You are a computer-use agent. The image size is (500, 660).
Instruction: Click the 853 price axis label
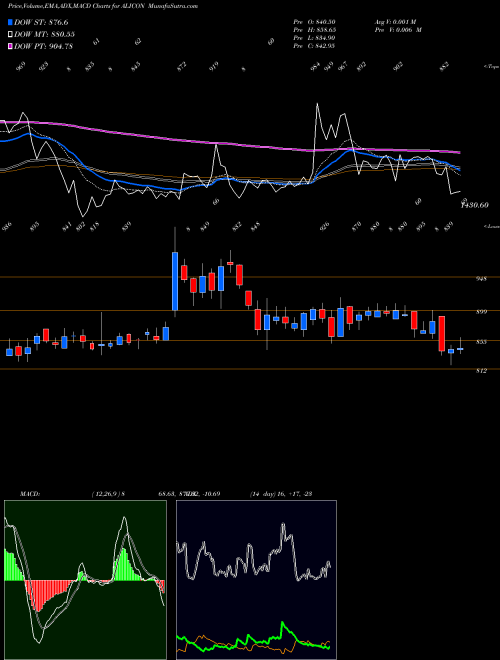point(483,342)
